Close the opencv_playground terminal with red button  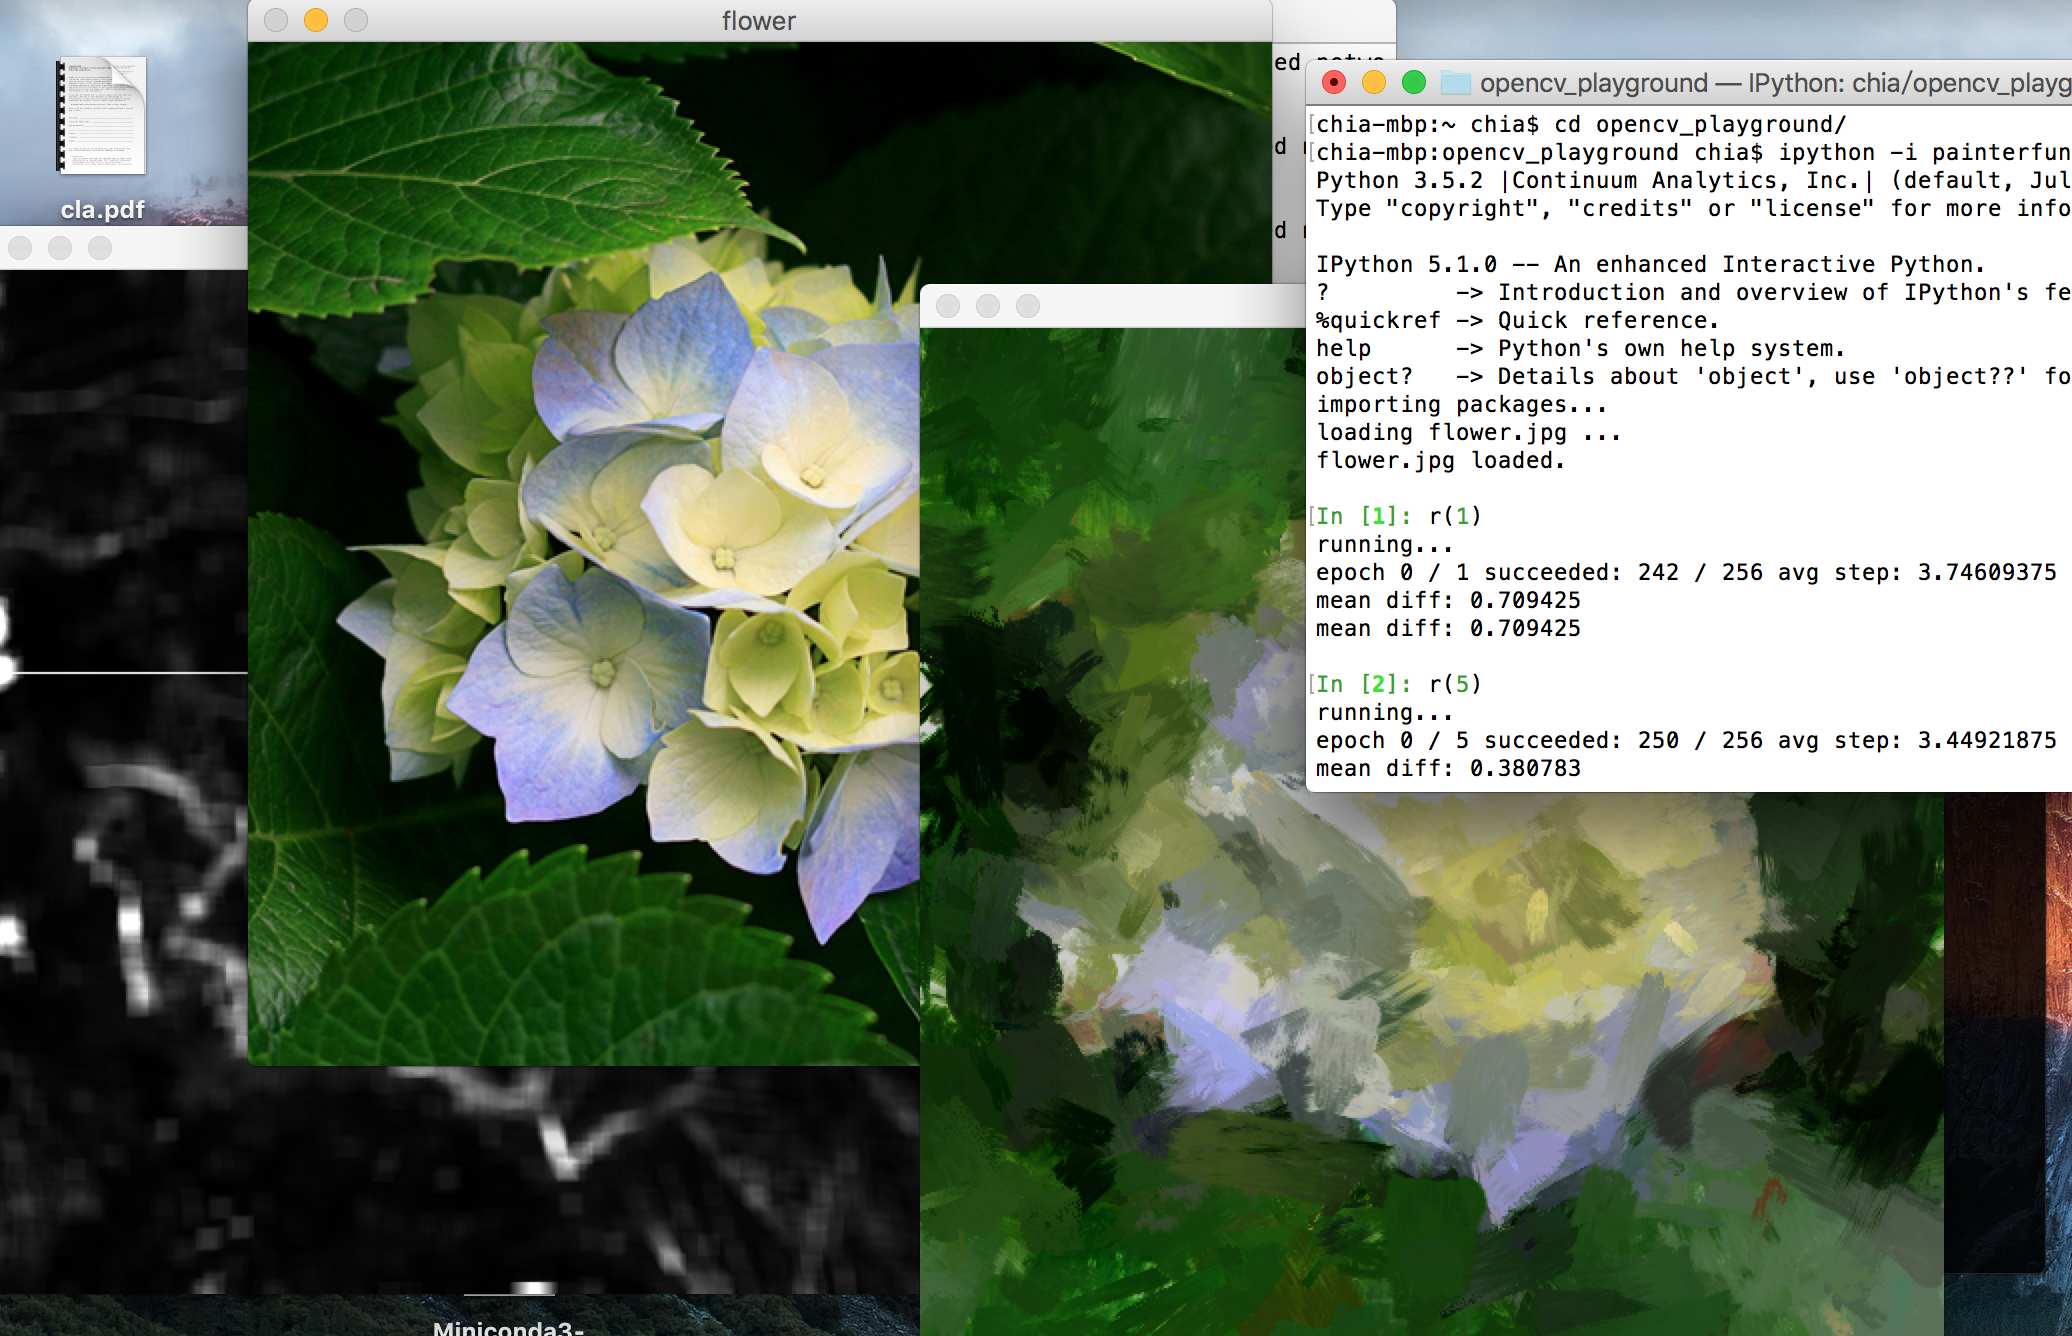click(x=1334, y=83)
